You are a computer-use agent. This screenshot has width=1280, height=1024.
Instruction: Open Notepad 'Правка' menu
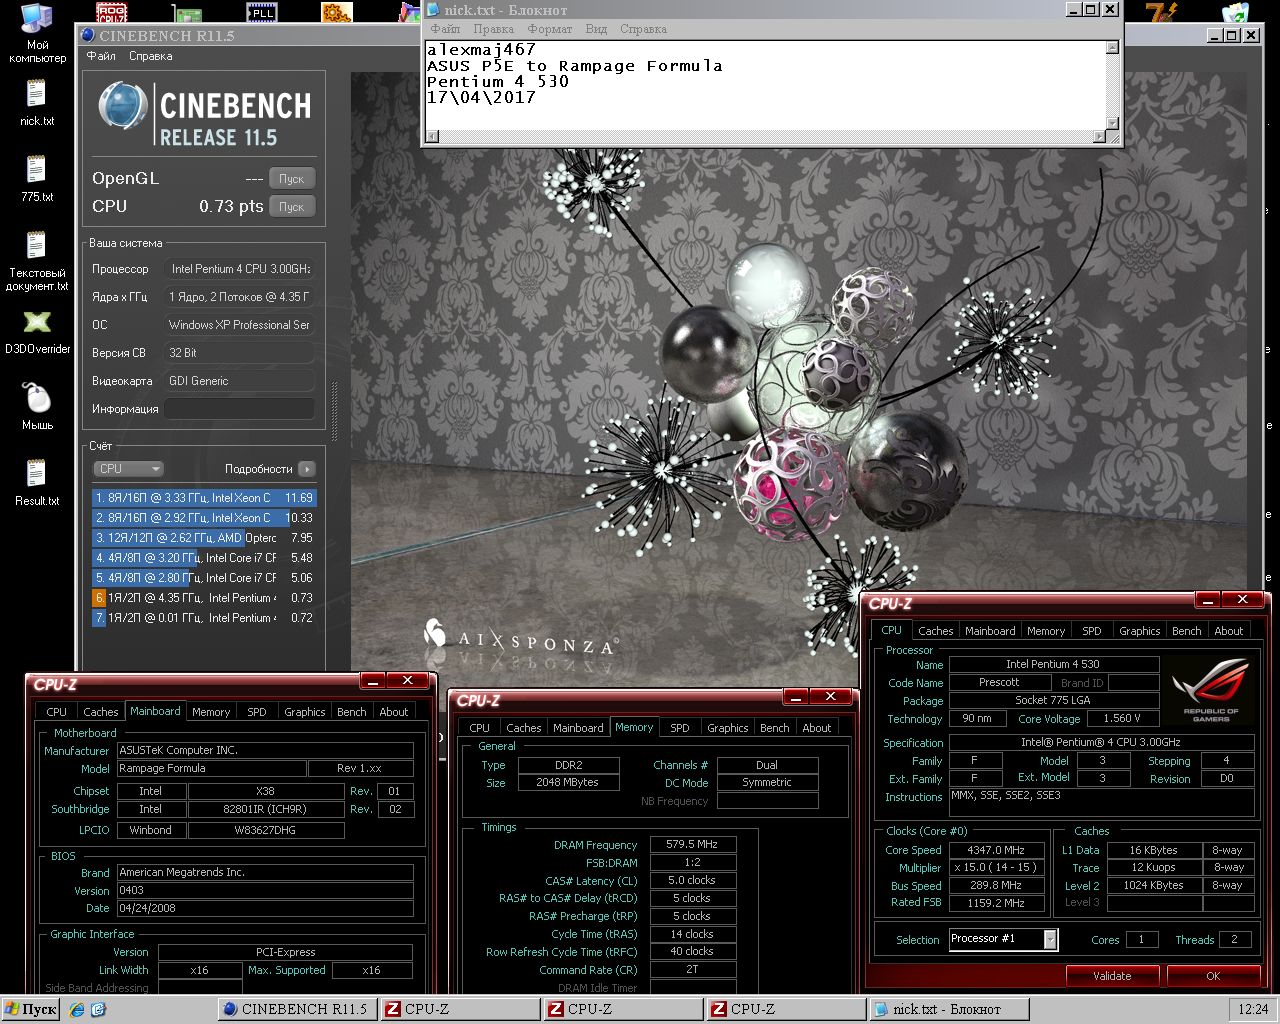(493, 29)
